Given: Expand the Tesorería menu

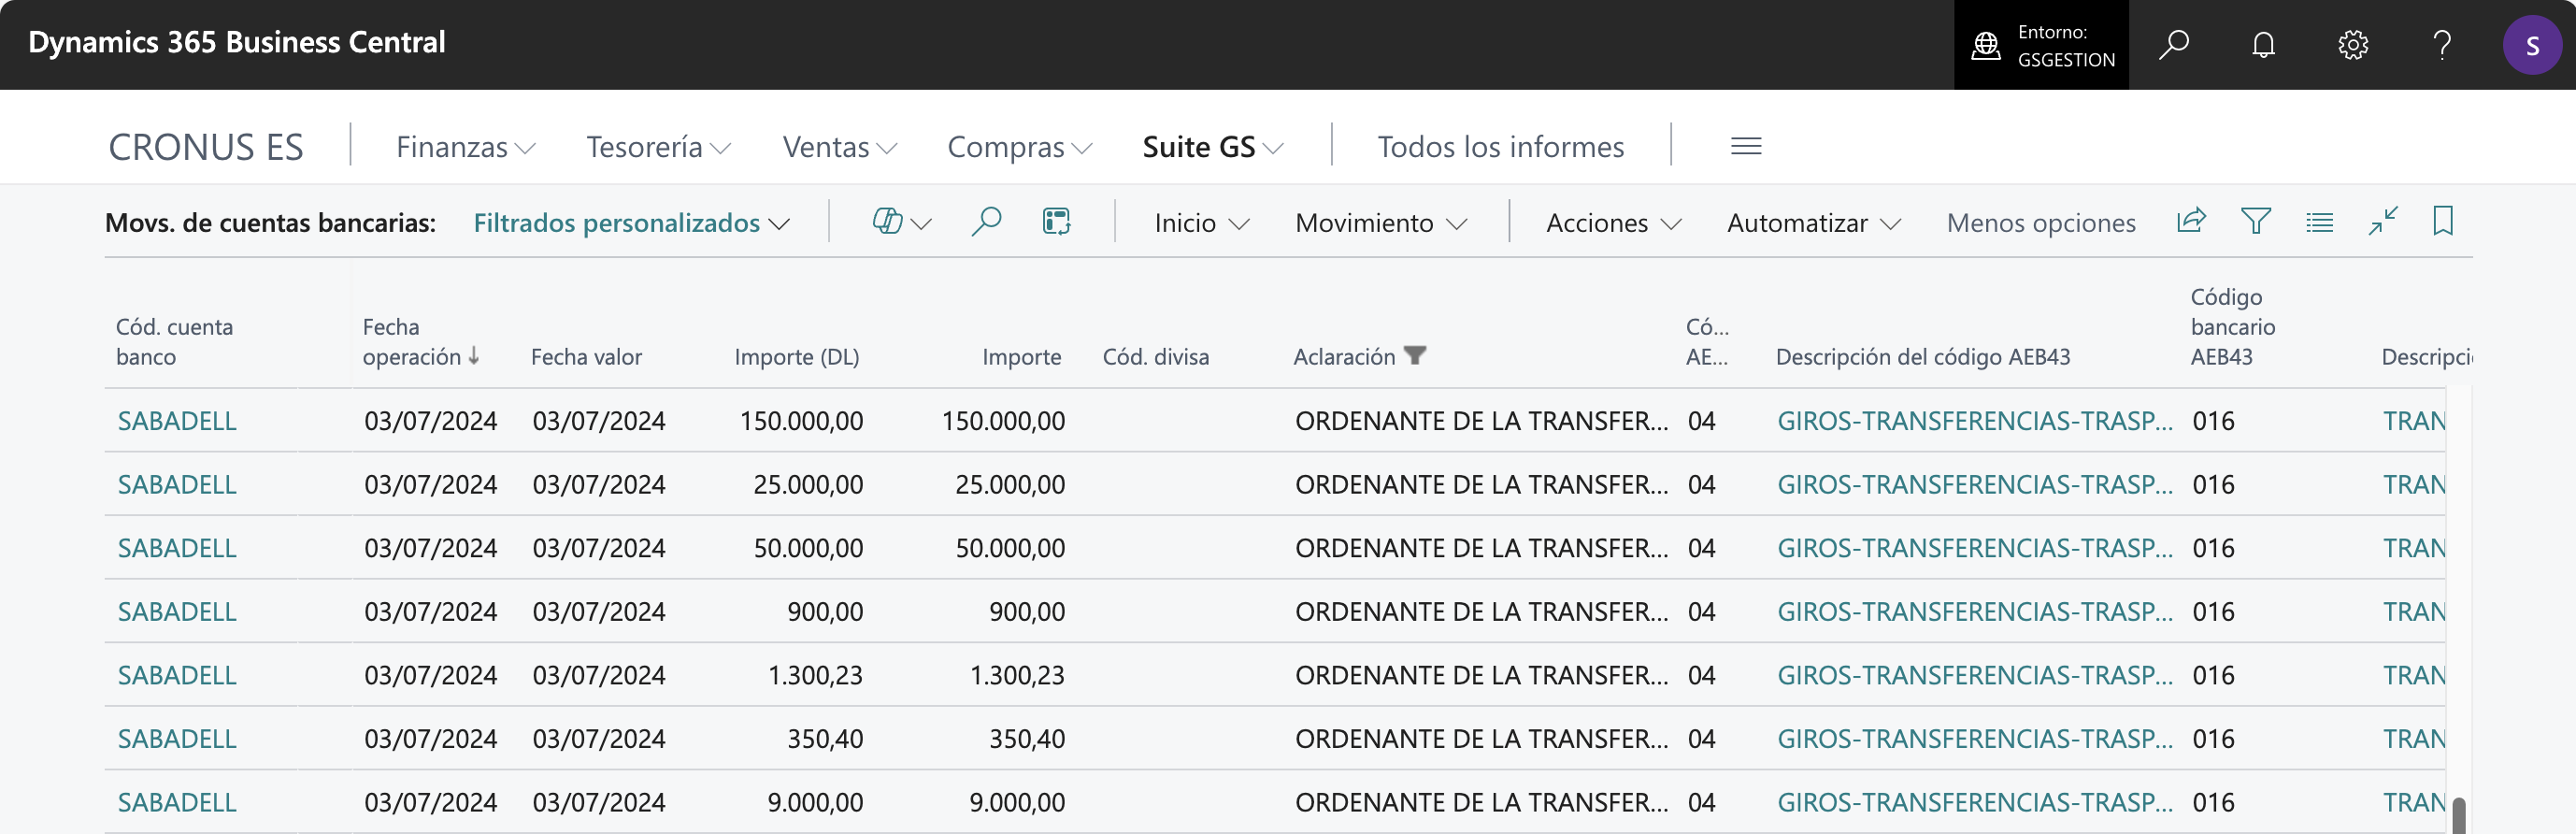Looking at the screenshot, I should (x=659, y=147).
